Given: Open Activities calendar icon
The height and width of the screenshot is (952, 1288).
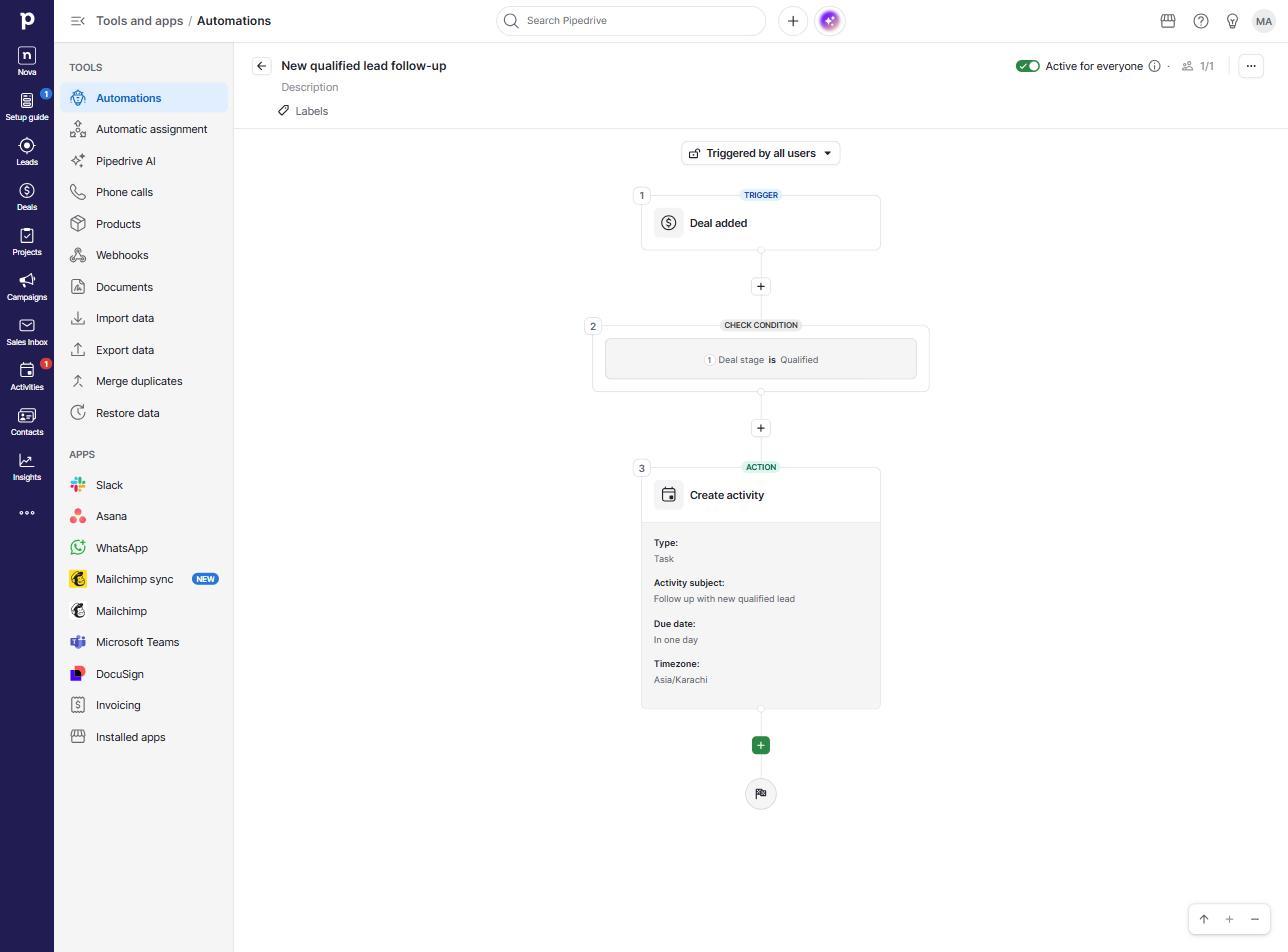Looking at the screenshot, I should click(27, 376).
